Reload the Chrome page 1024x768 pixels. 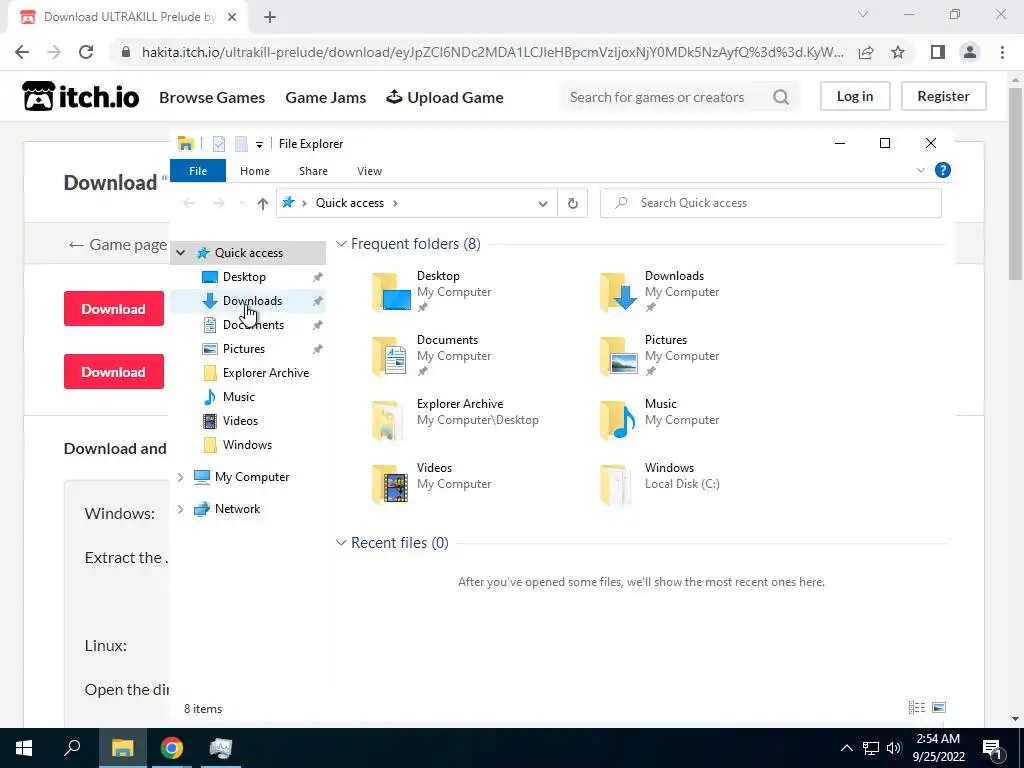[86, 52]
